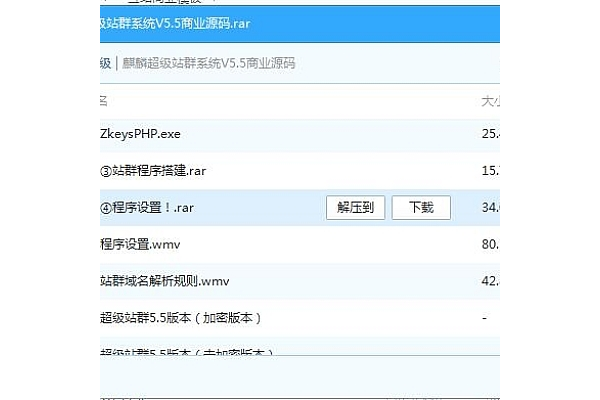Viewport: 600px width, 400px height.
Task: Click the size value of ③站群程序搭建.rar
Action: 490,170
